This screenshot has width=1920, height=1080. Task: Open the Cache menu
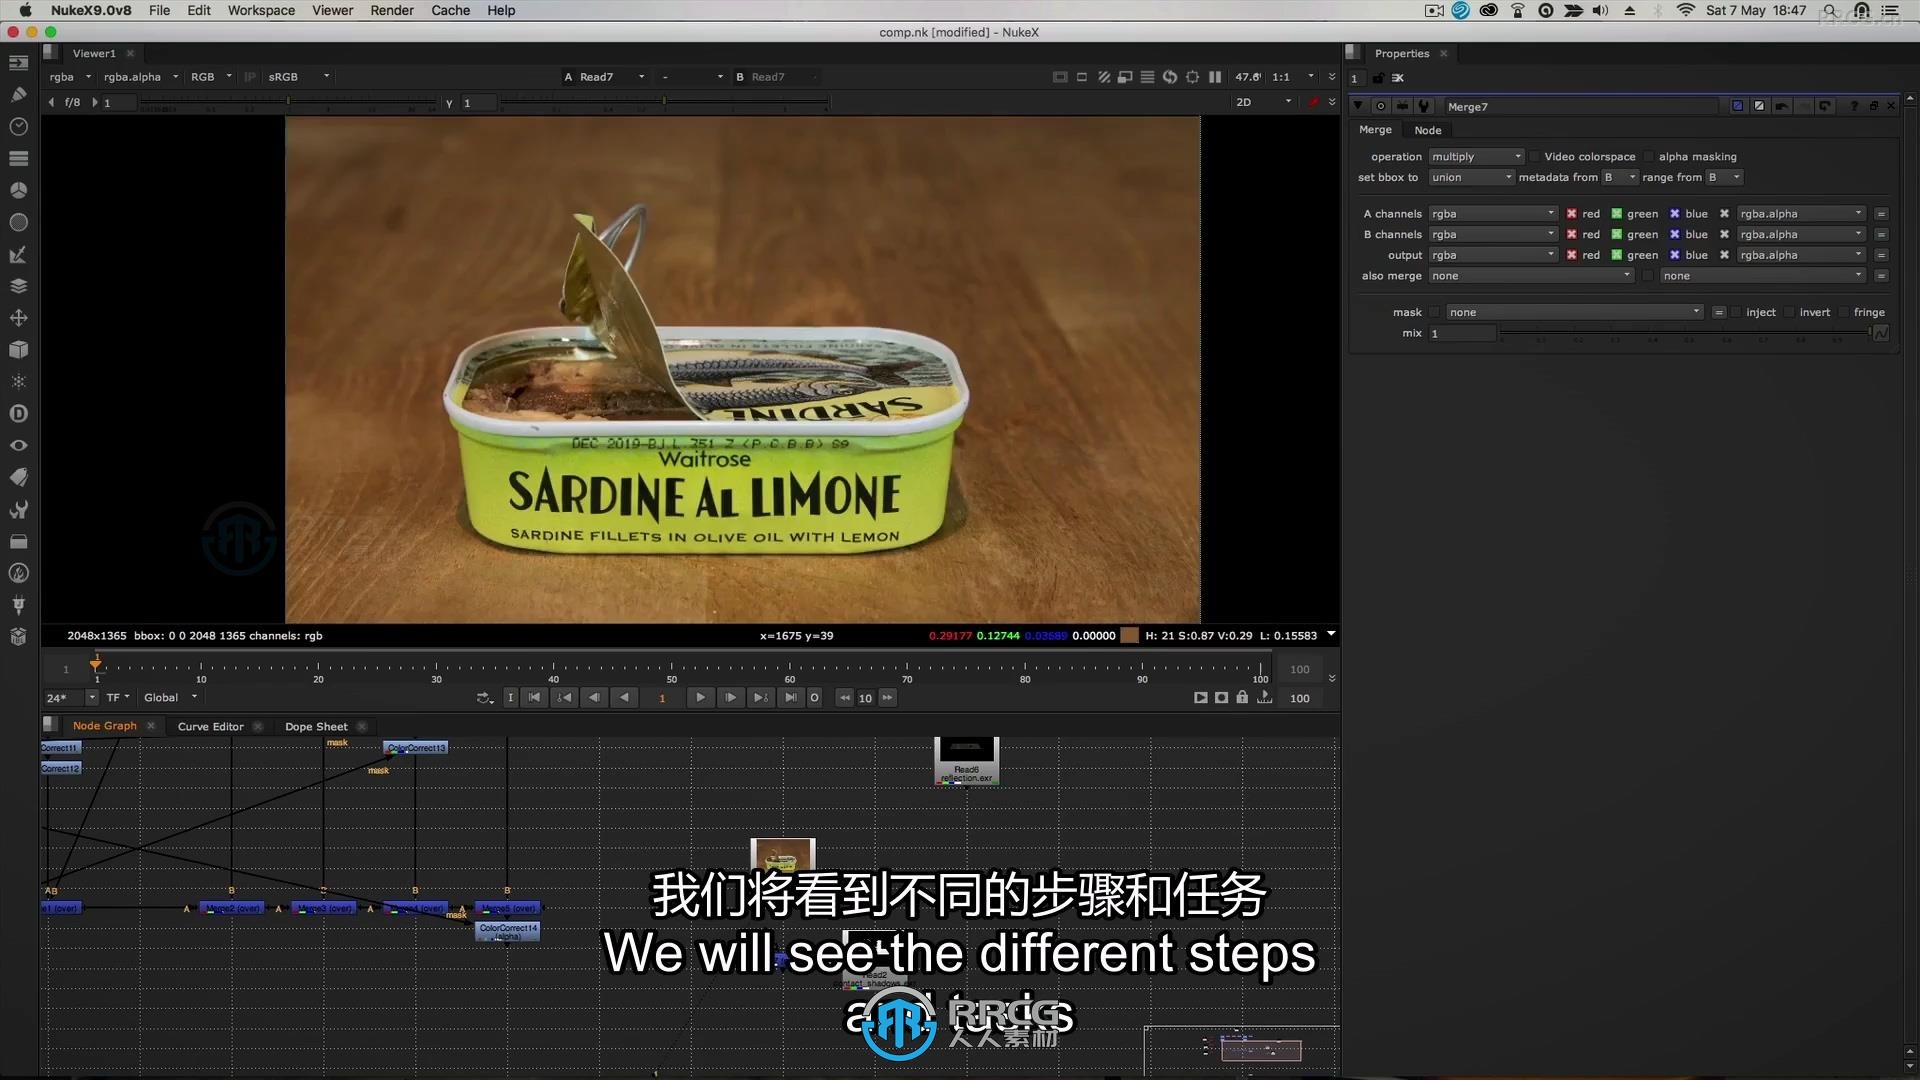pyautogui.click(x=450, y=10)
